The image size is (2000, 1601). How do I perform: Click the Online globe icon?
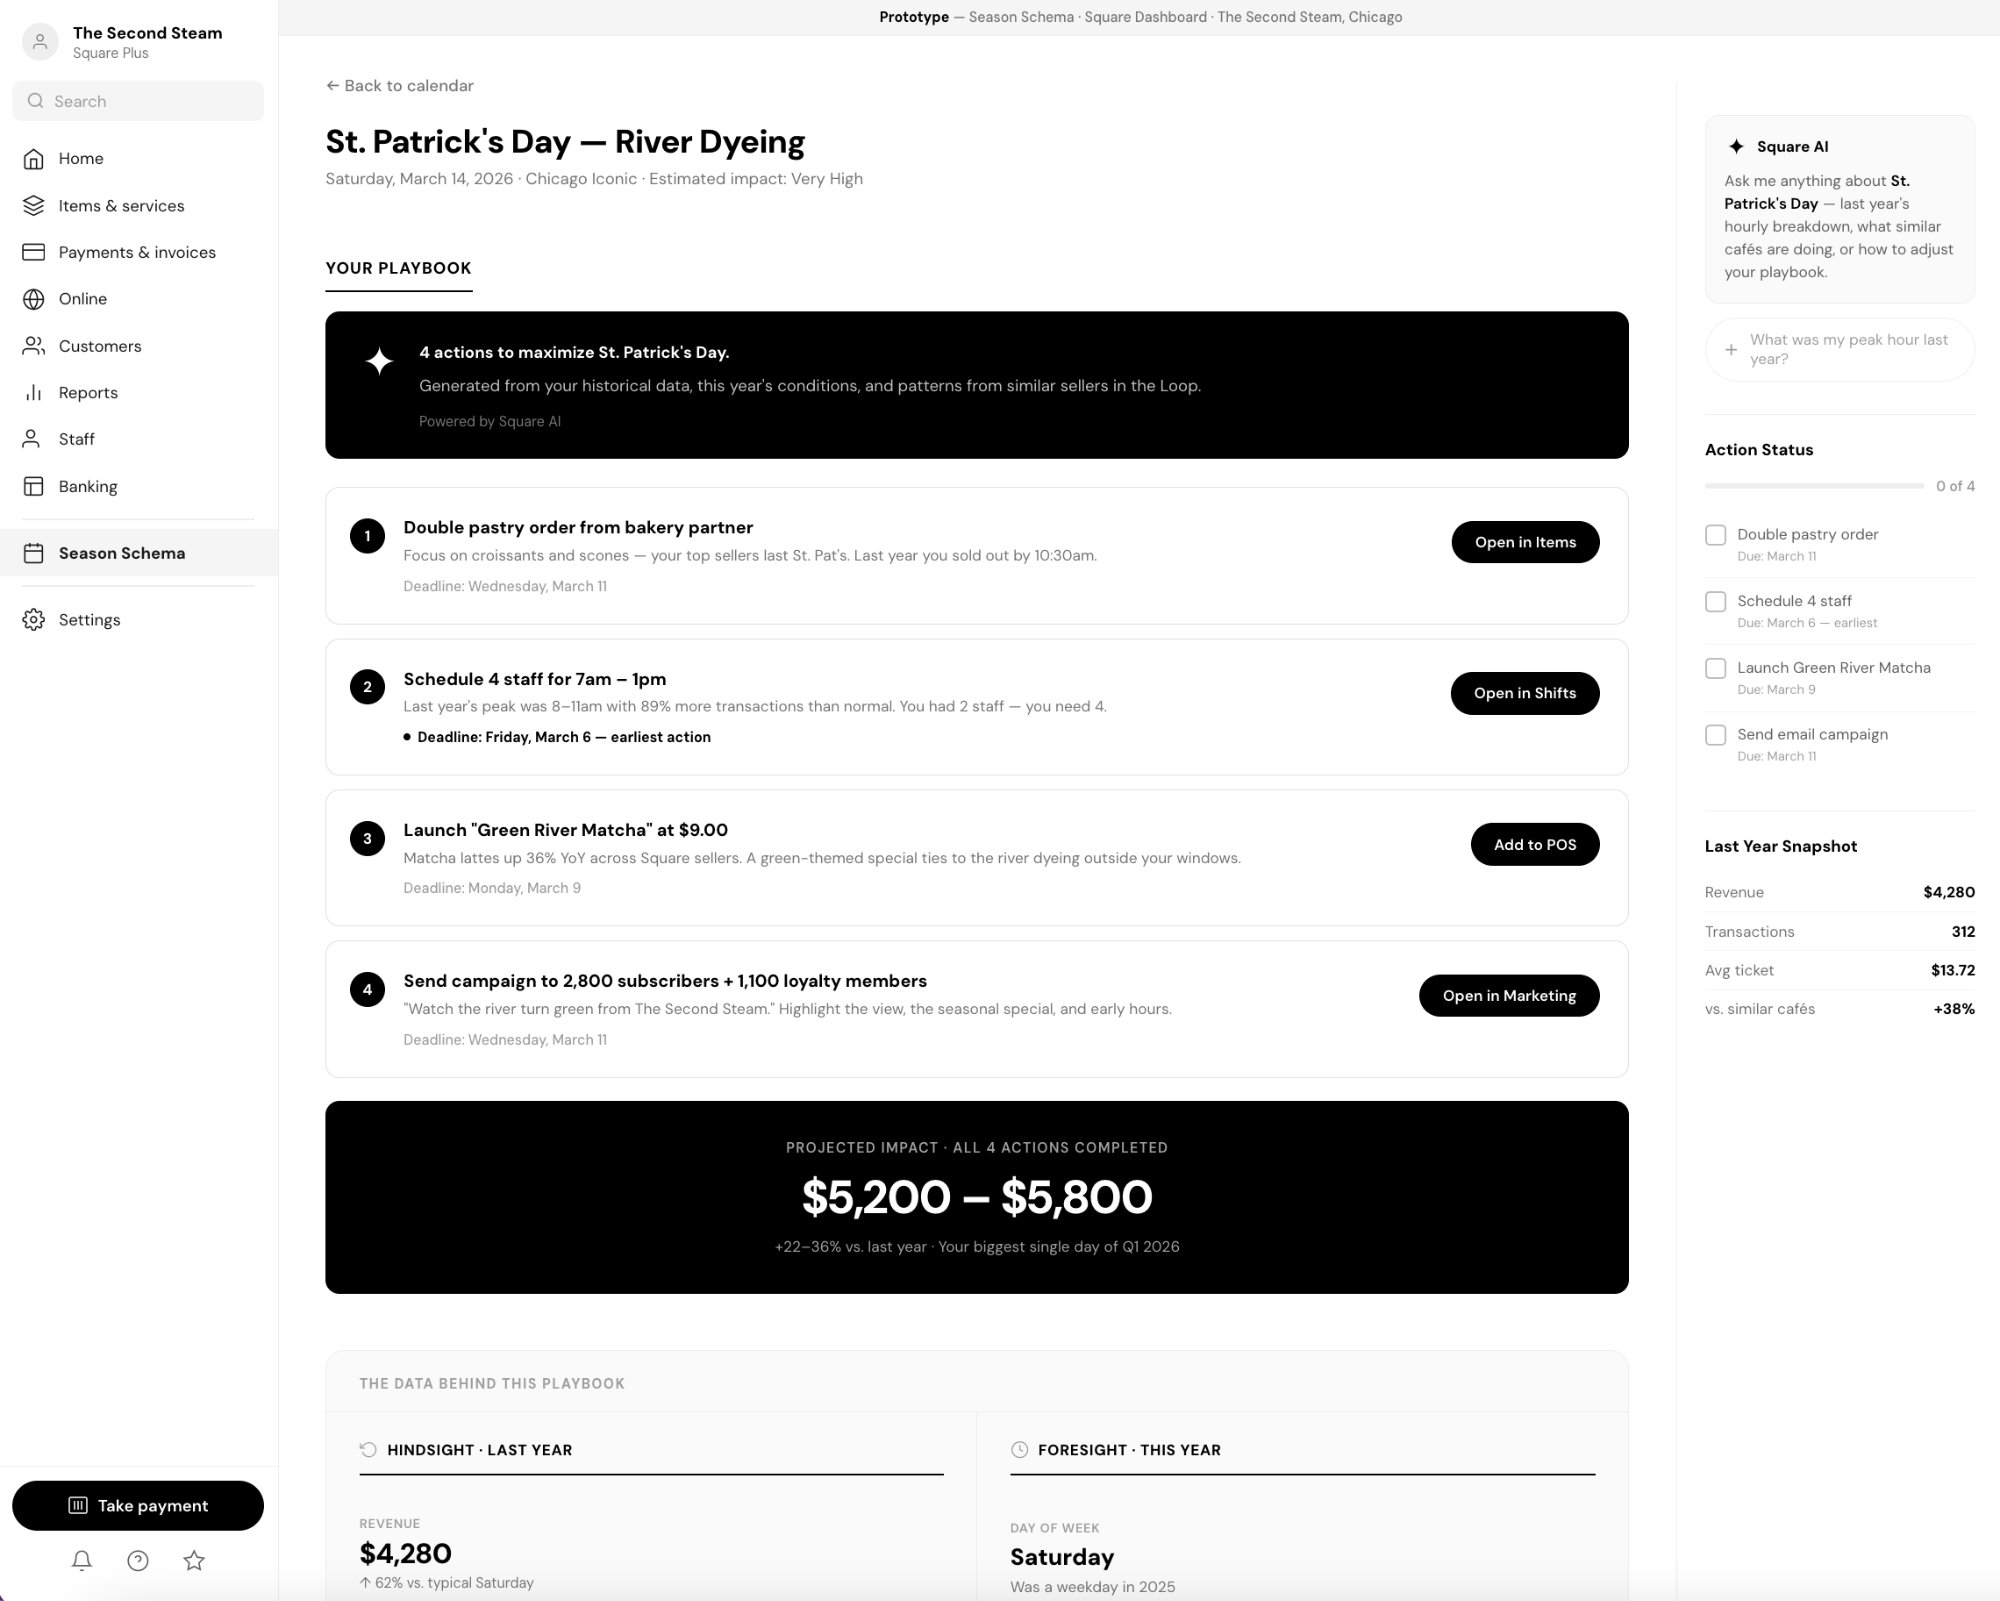34,299
